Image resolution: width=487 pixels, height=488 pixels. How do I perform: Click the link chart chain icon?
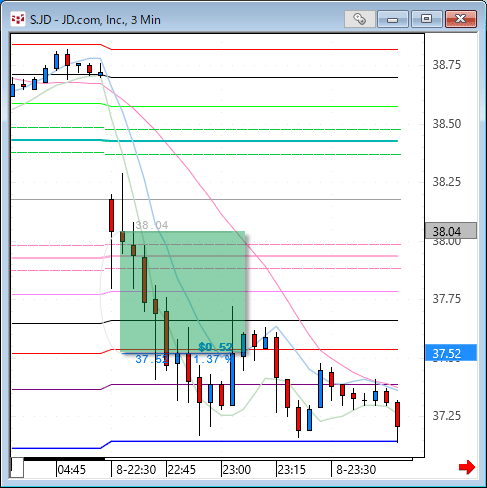point(359,19)
